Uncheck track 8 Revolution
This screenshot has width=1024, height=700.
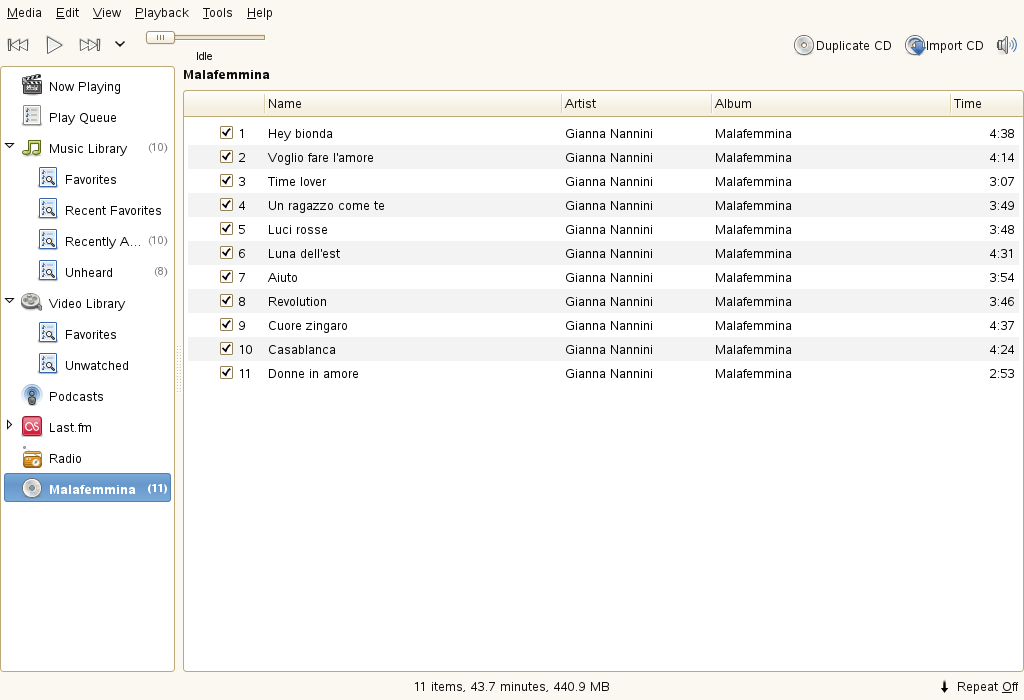pyautogui.click(x=226, y=300)
